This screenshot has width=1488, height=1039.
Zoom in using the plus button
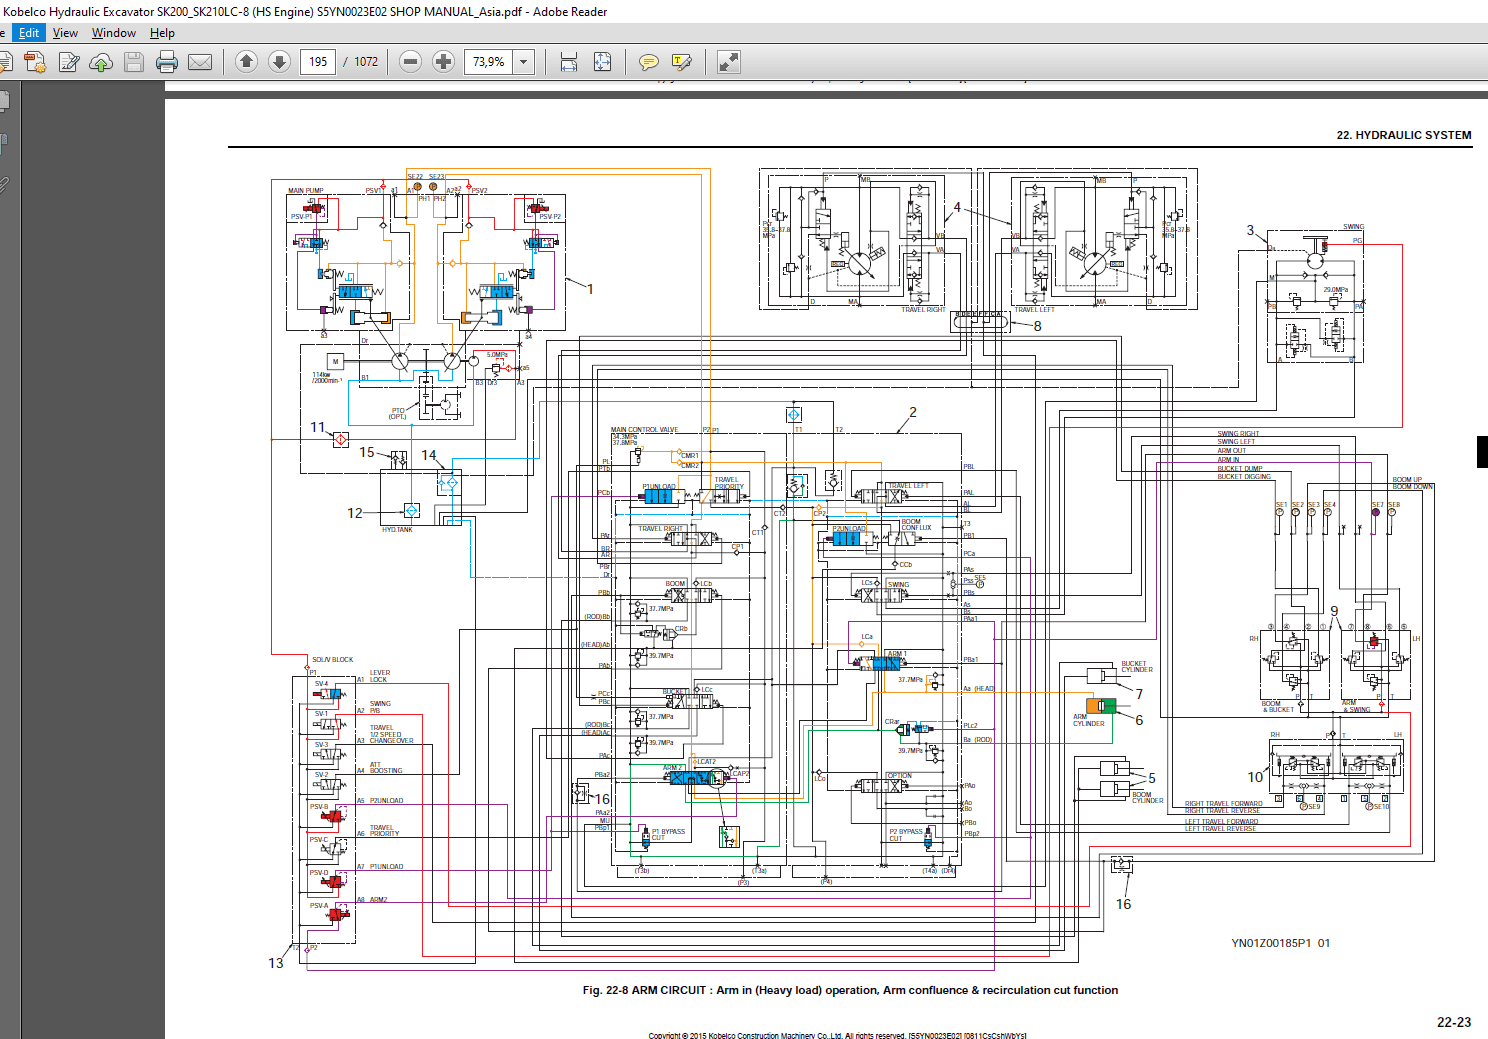[443, 62]
